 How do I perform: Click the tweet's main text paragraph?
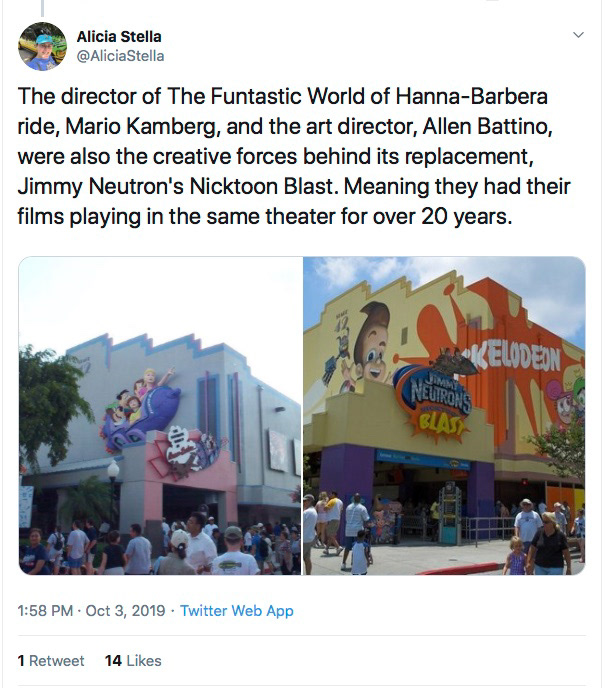pyautogui.click(x=295, y=158)
